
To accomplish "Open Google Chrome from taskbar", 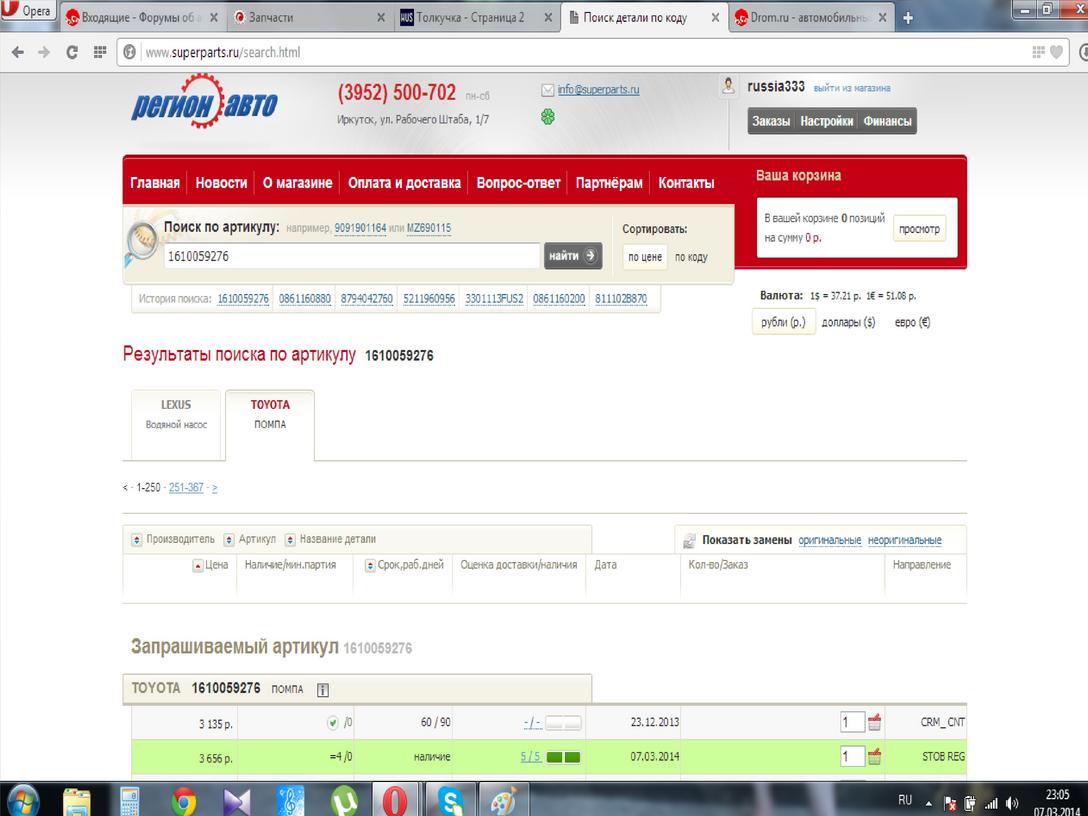I will [183, 801].
